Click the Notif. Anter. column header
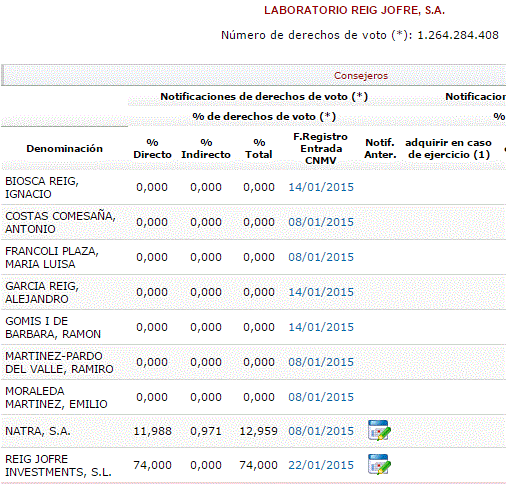506x486 pixels. coord(380,148)
